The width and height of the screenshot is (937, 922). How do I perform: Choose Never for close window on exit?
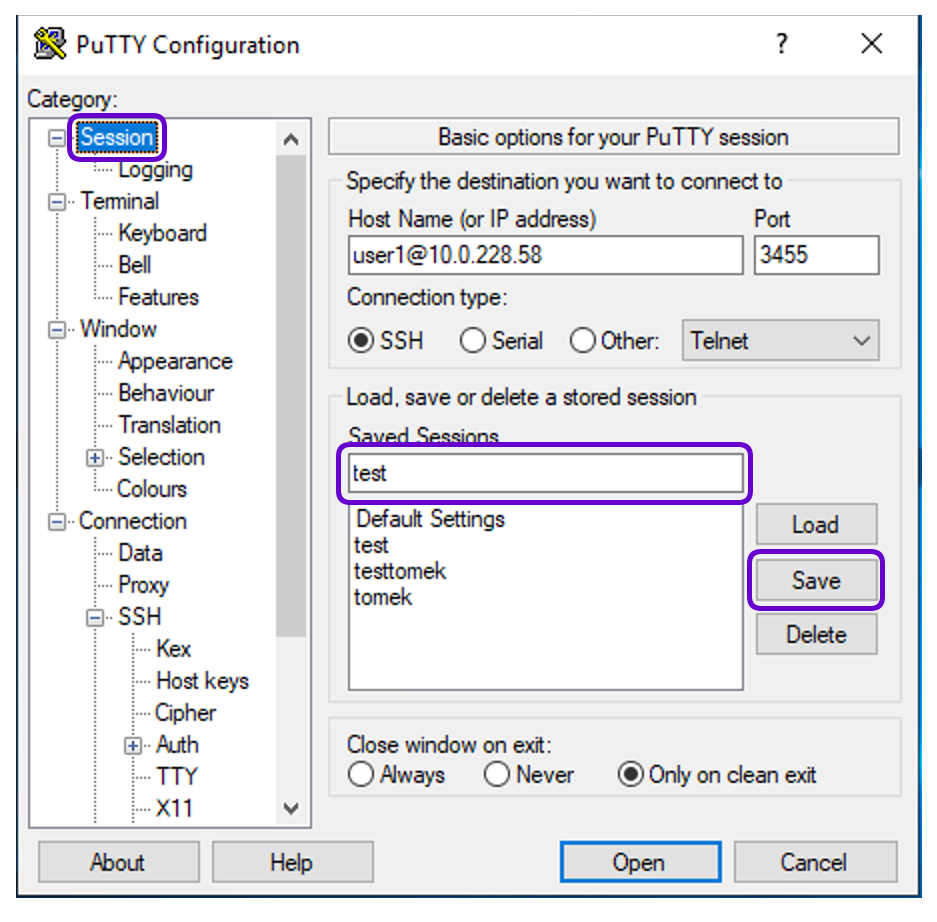click(x=497, y=775)
